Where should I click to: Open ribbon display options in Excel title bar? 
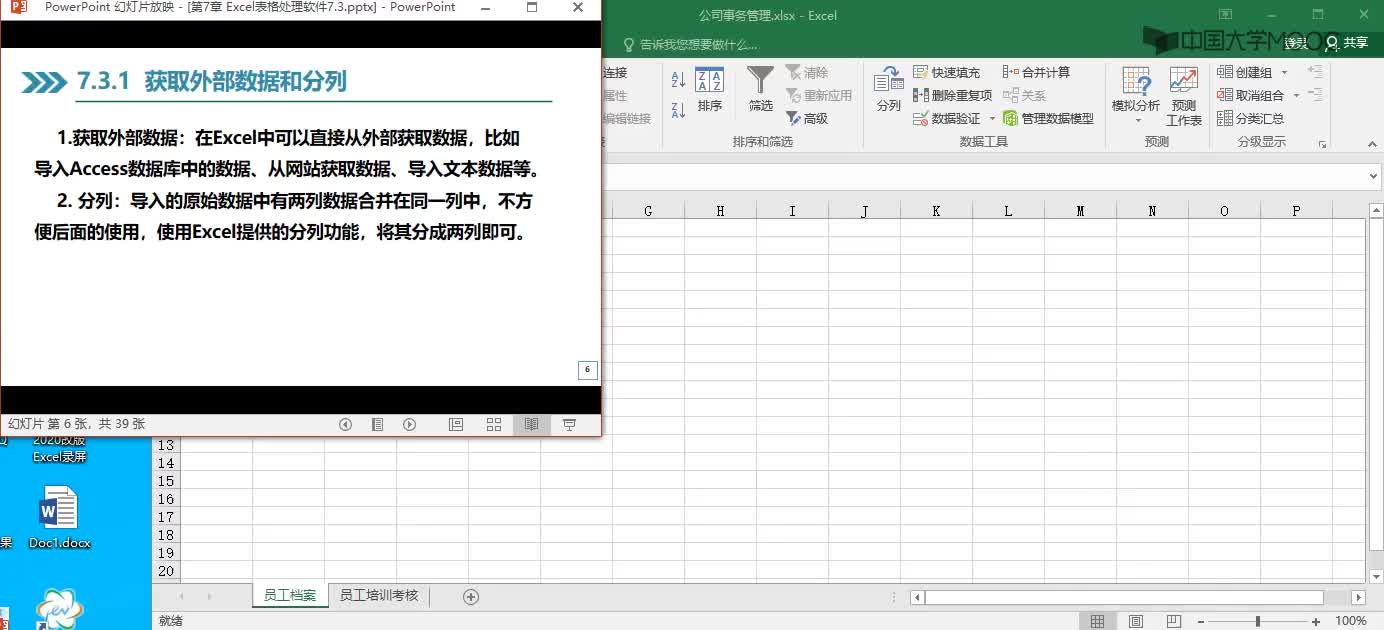coord(1225,15)
